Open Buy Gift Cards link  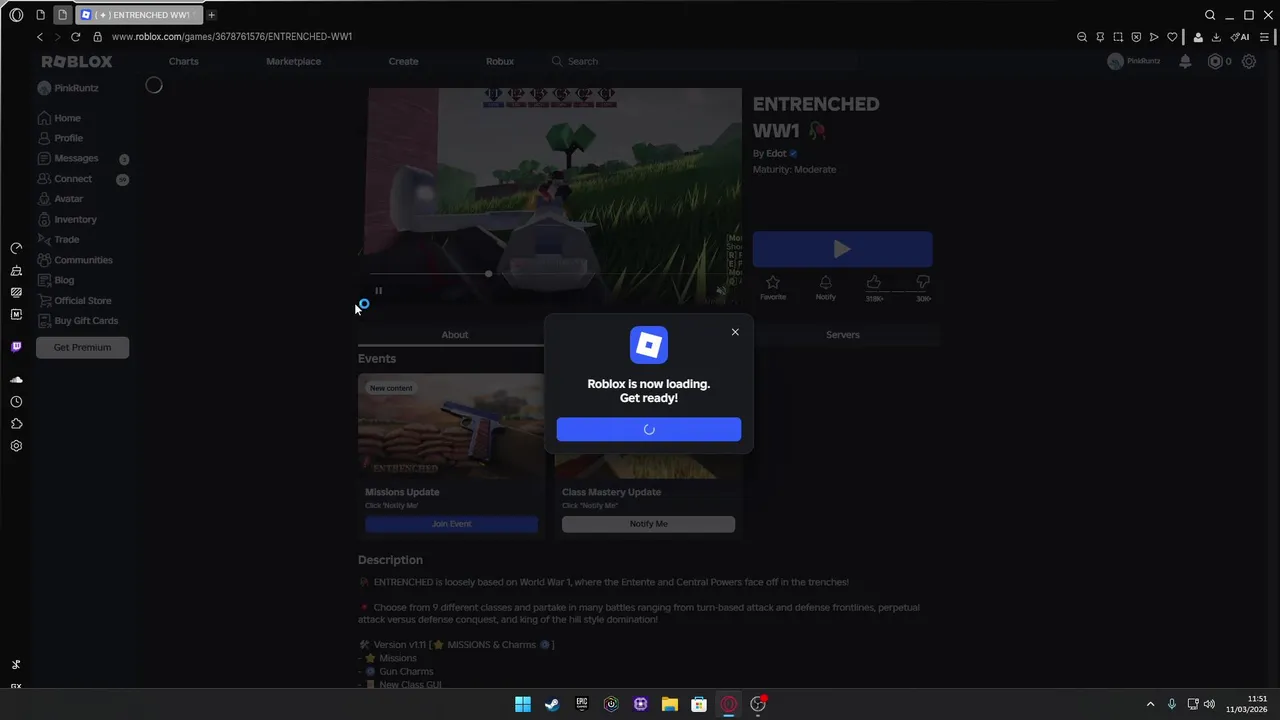[x=77, y=321]
